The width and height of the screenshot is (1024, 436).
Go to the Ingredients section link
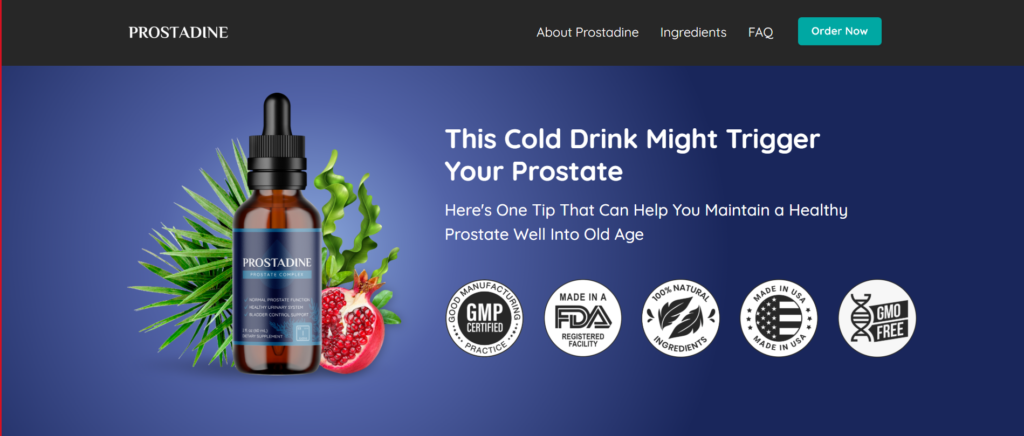[693, 32]
